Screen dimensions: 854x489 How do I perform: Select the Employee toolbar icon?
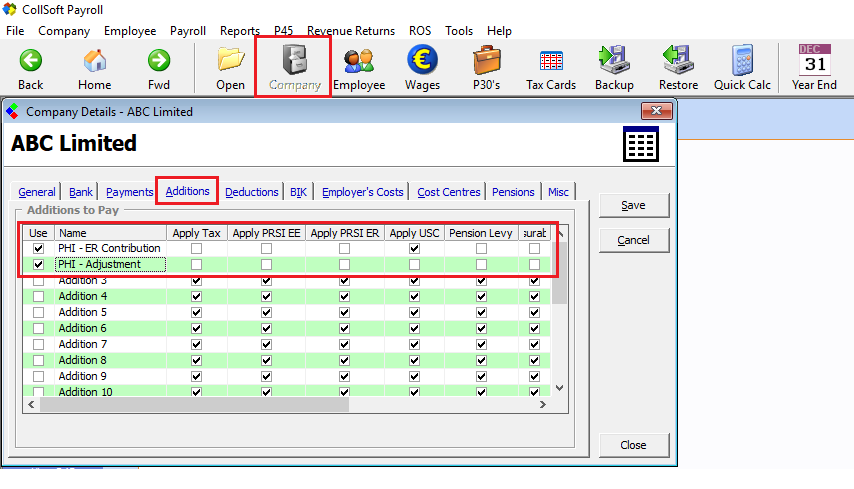(x=359, y=62)
